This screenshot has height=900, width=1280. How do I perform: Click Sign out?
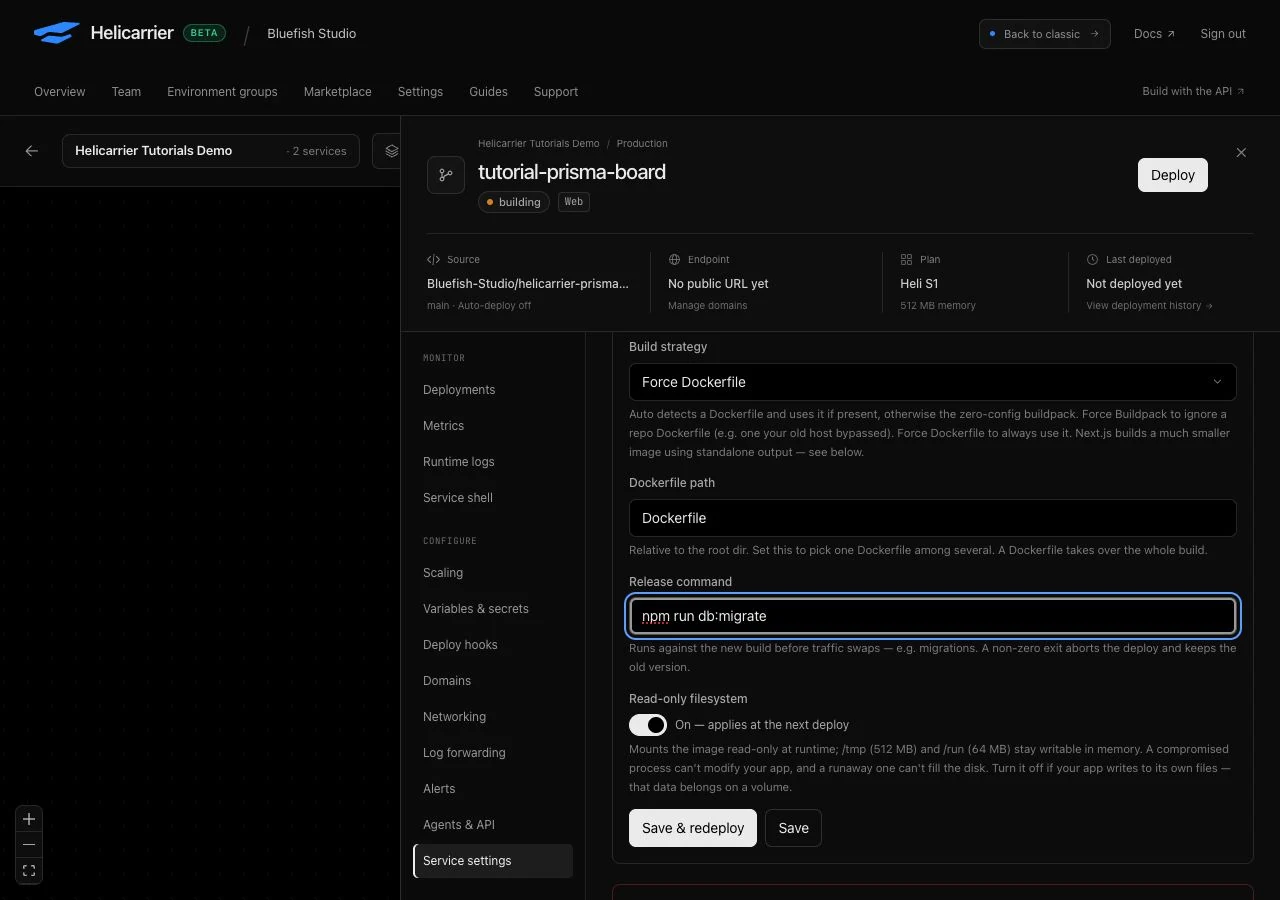click(1223, 34)
